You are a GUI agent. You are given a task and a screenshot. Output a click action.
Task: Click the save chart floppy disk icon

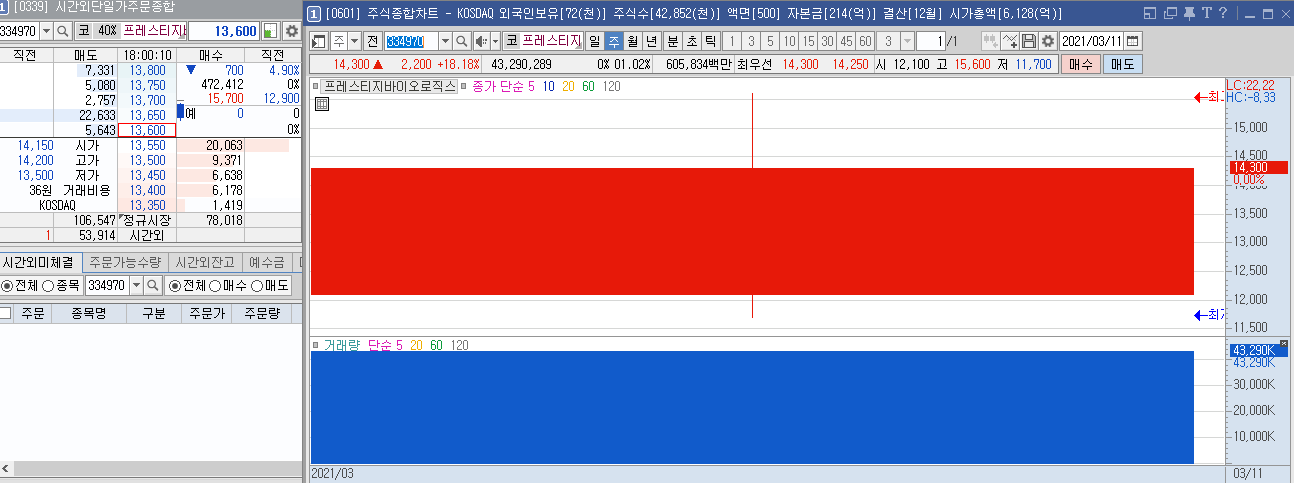click(1028, 41)
